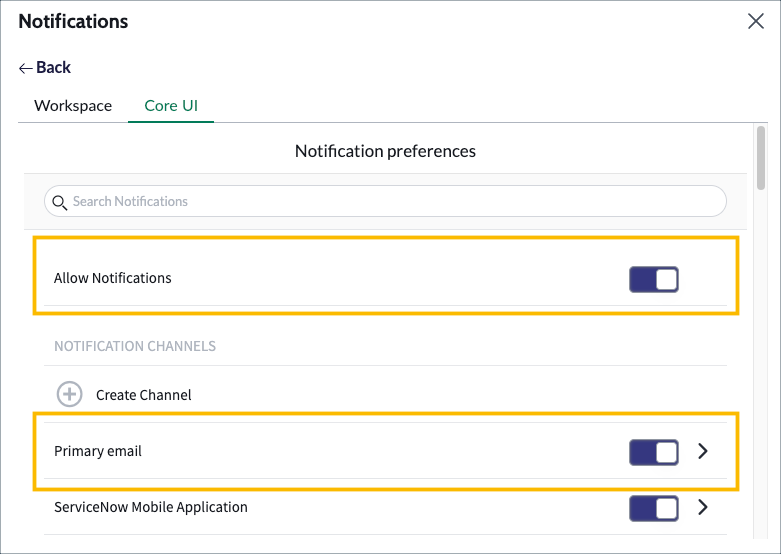Click the Allow Notifications label text

113,278
